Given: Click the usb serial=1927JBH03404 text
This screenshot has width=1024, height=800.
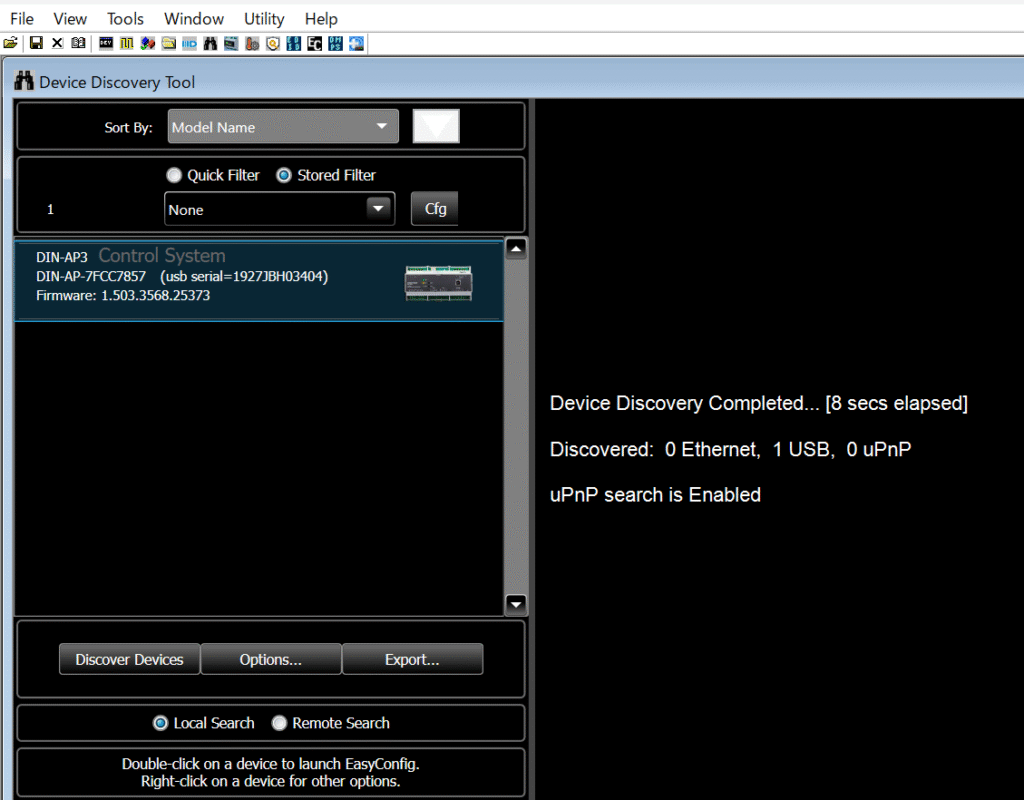Looking at the screenshot, I should coord(244,276).
